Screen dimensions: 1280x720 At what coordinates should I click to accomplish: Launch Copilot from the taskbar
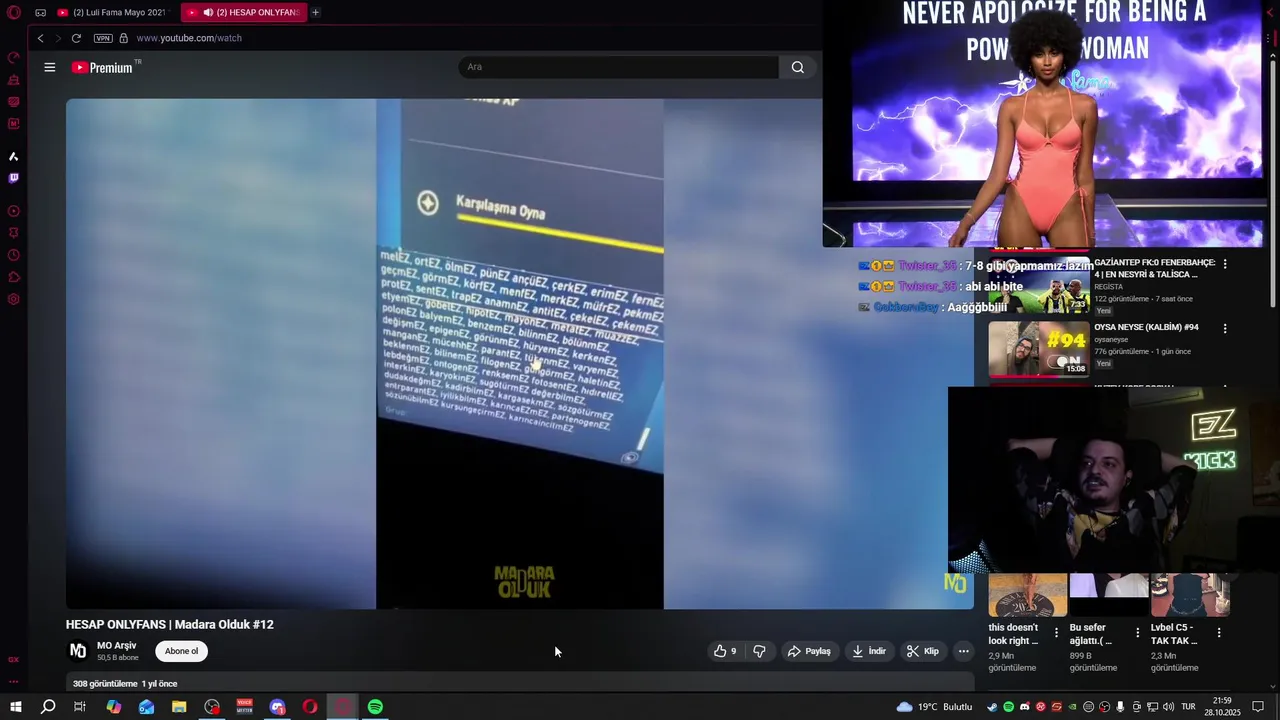[114, 707]
